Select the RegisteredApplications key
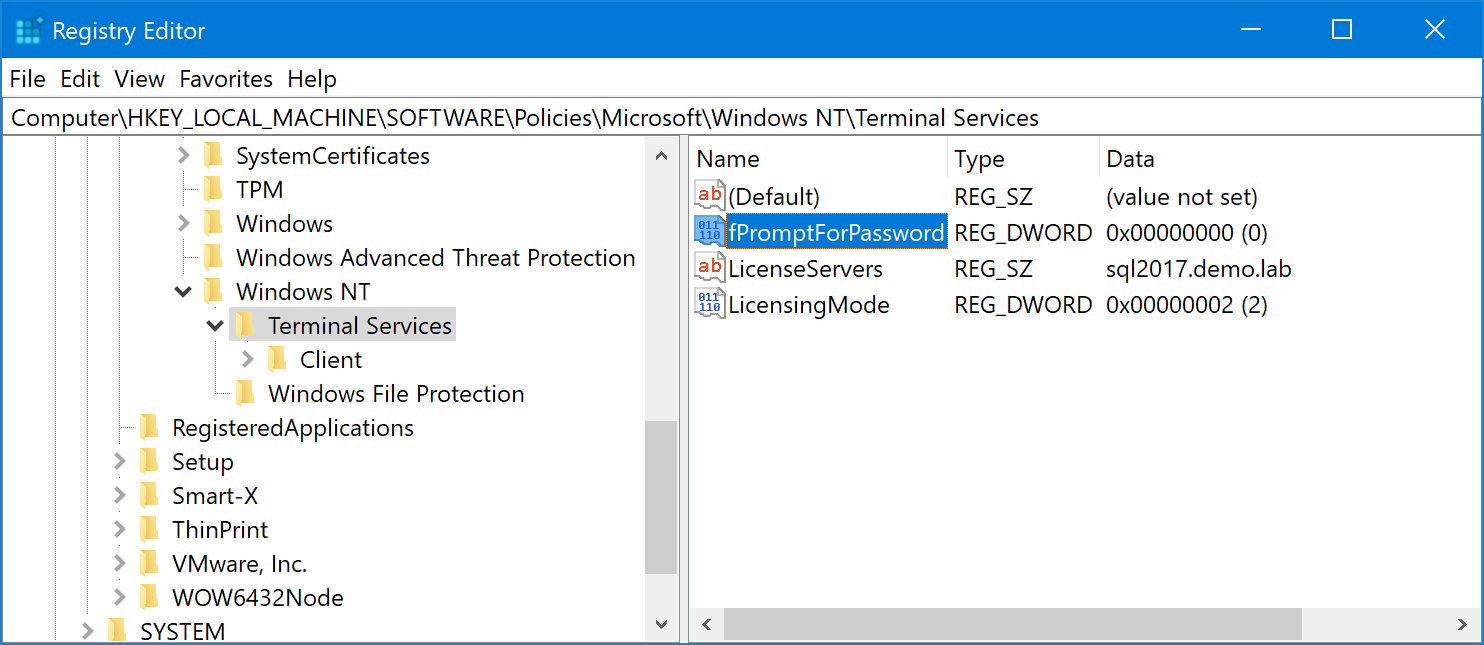The image size is (1484, 645). point(292,428)
